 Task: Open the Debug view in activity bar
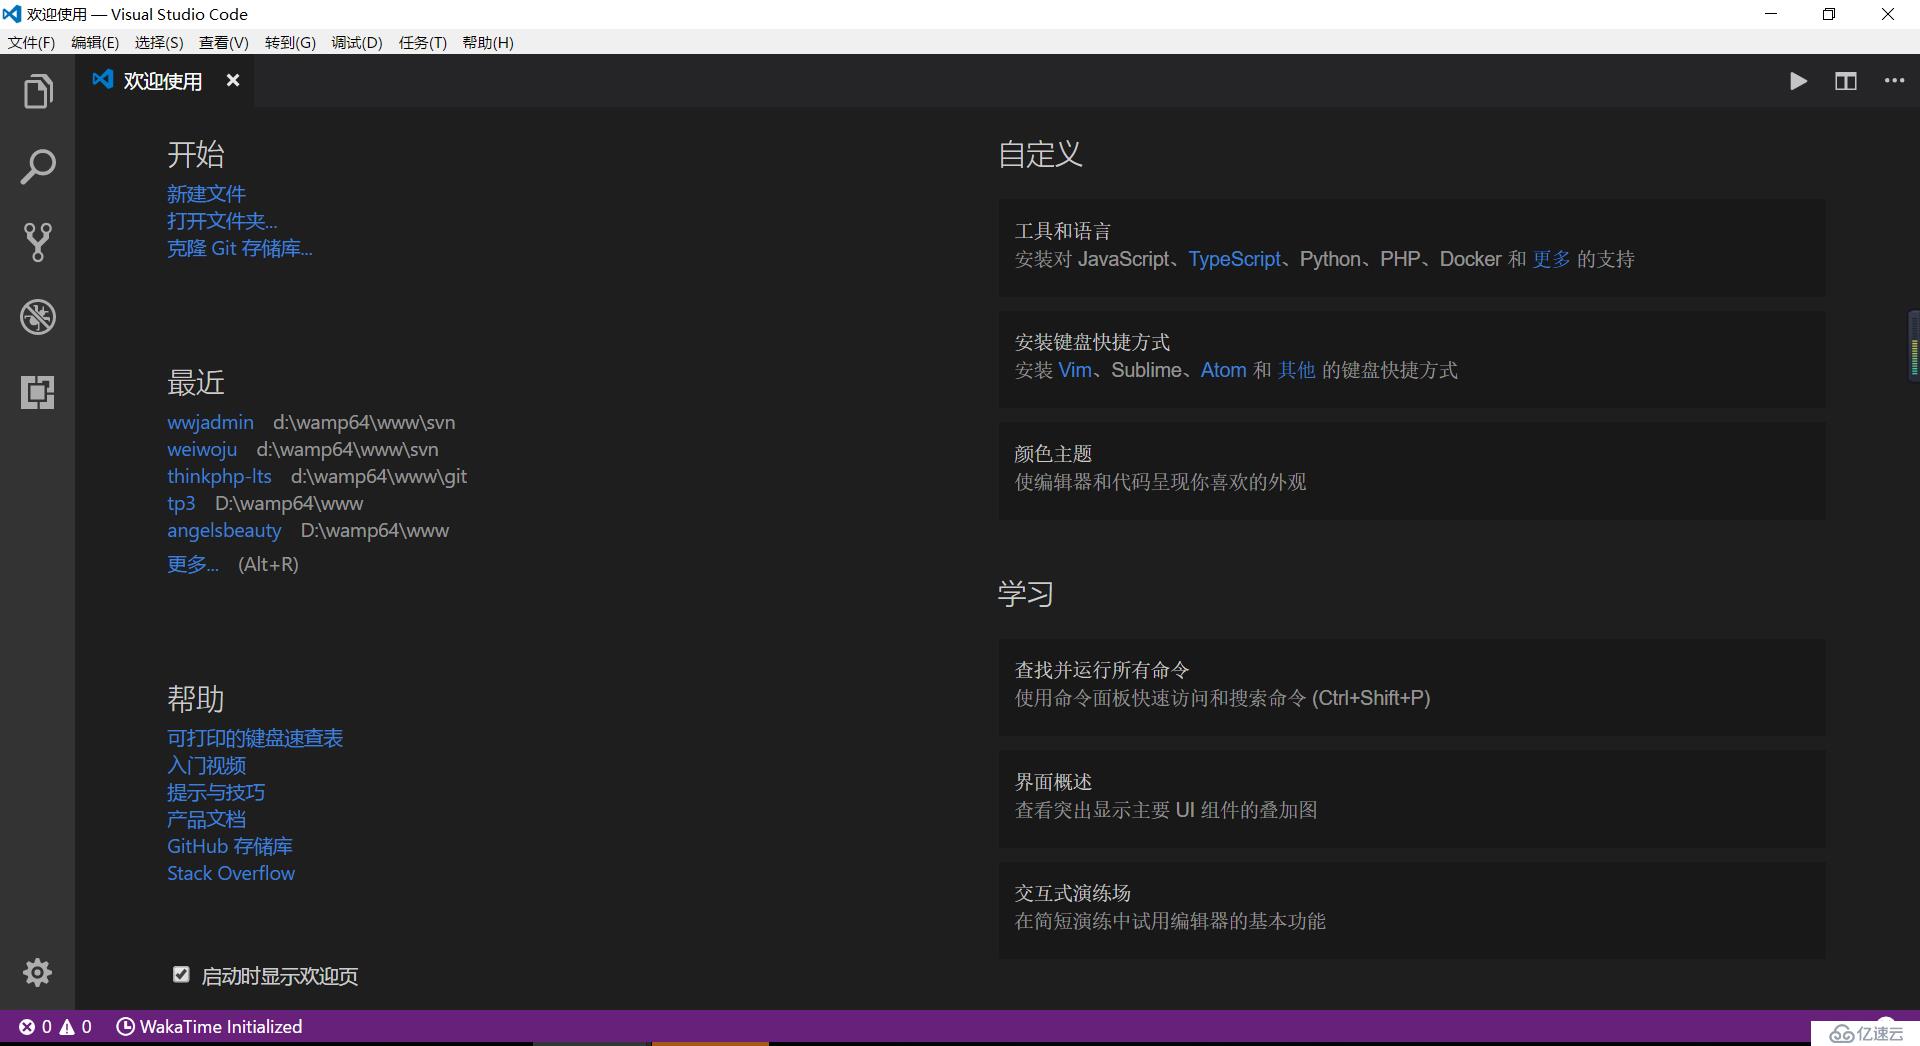37,317
